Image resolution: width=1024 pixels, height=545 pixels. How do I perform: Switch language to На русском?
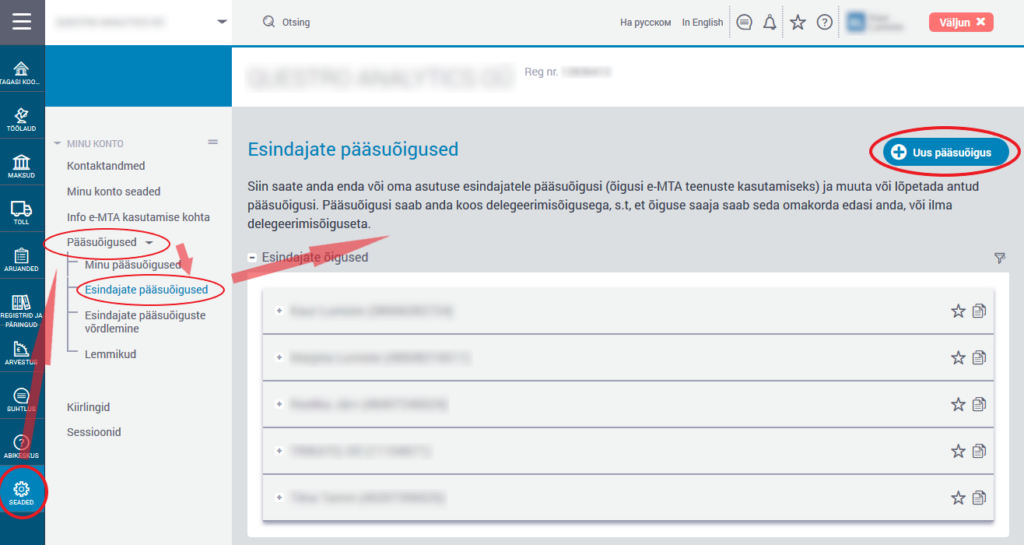(x=645, y=22)
